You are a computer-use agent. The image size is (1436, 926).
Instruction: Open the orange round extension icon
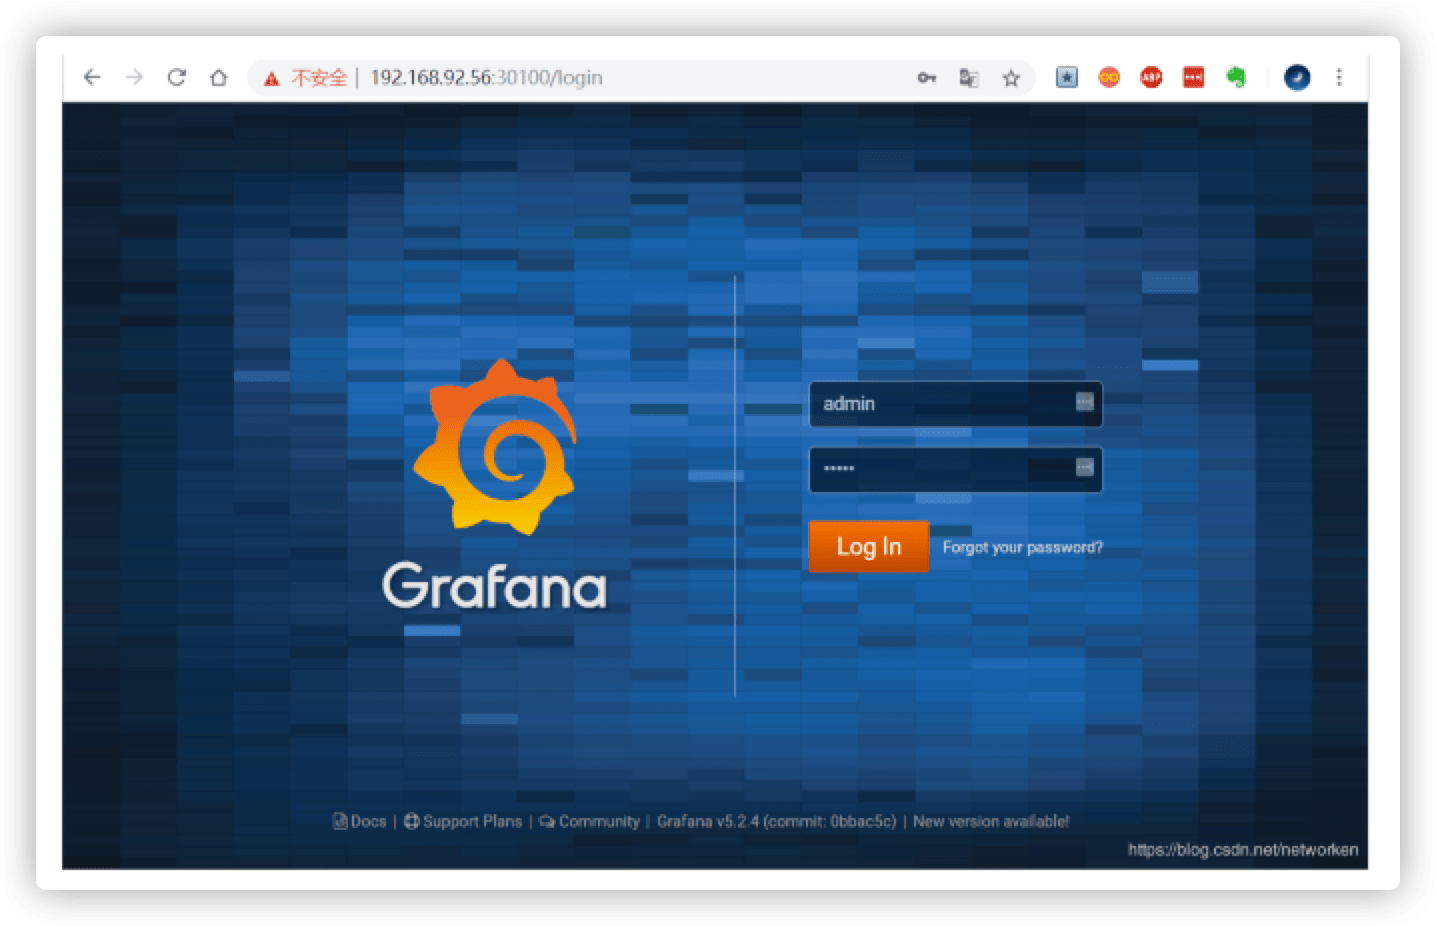tap(1109, 77)
